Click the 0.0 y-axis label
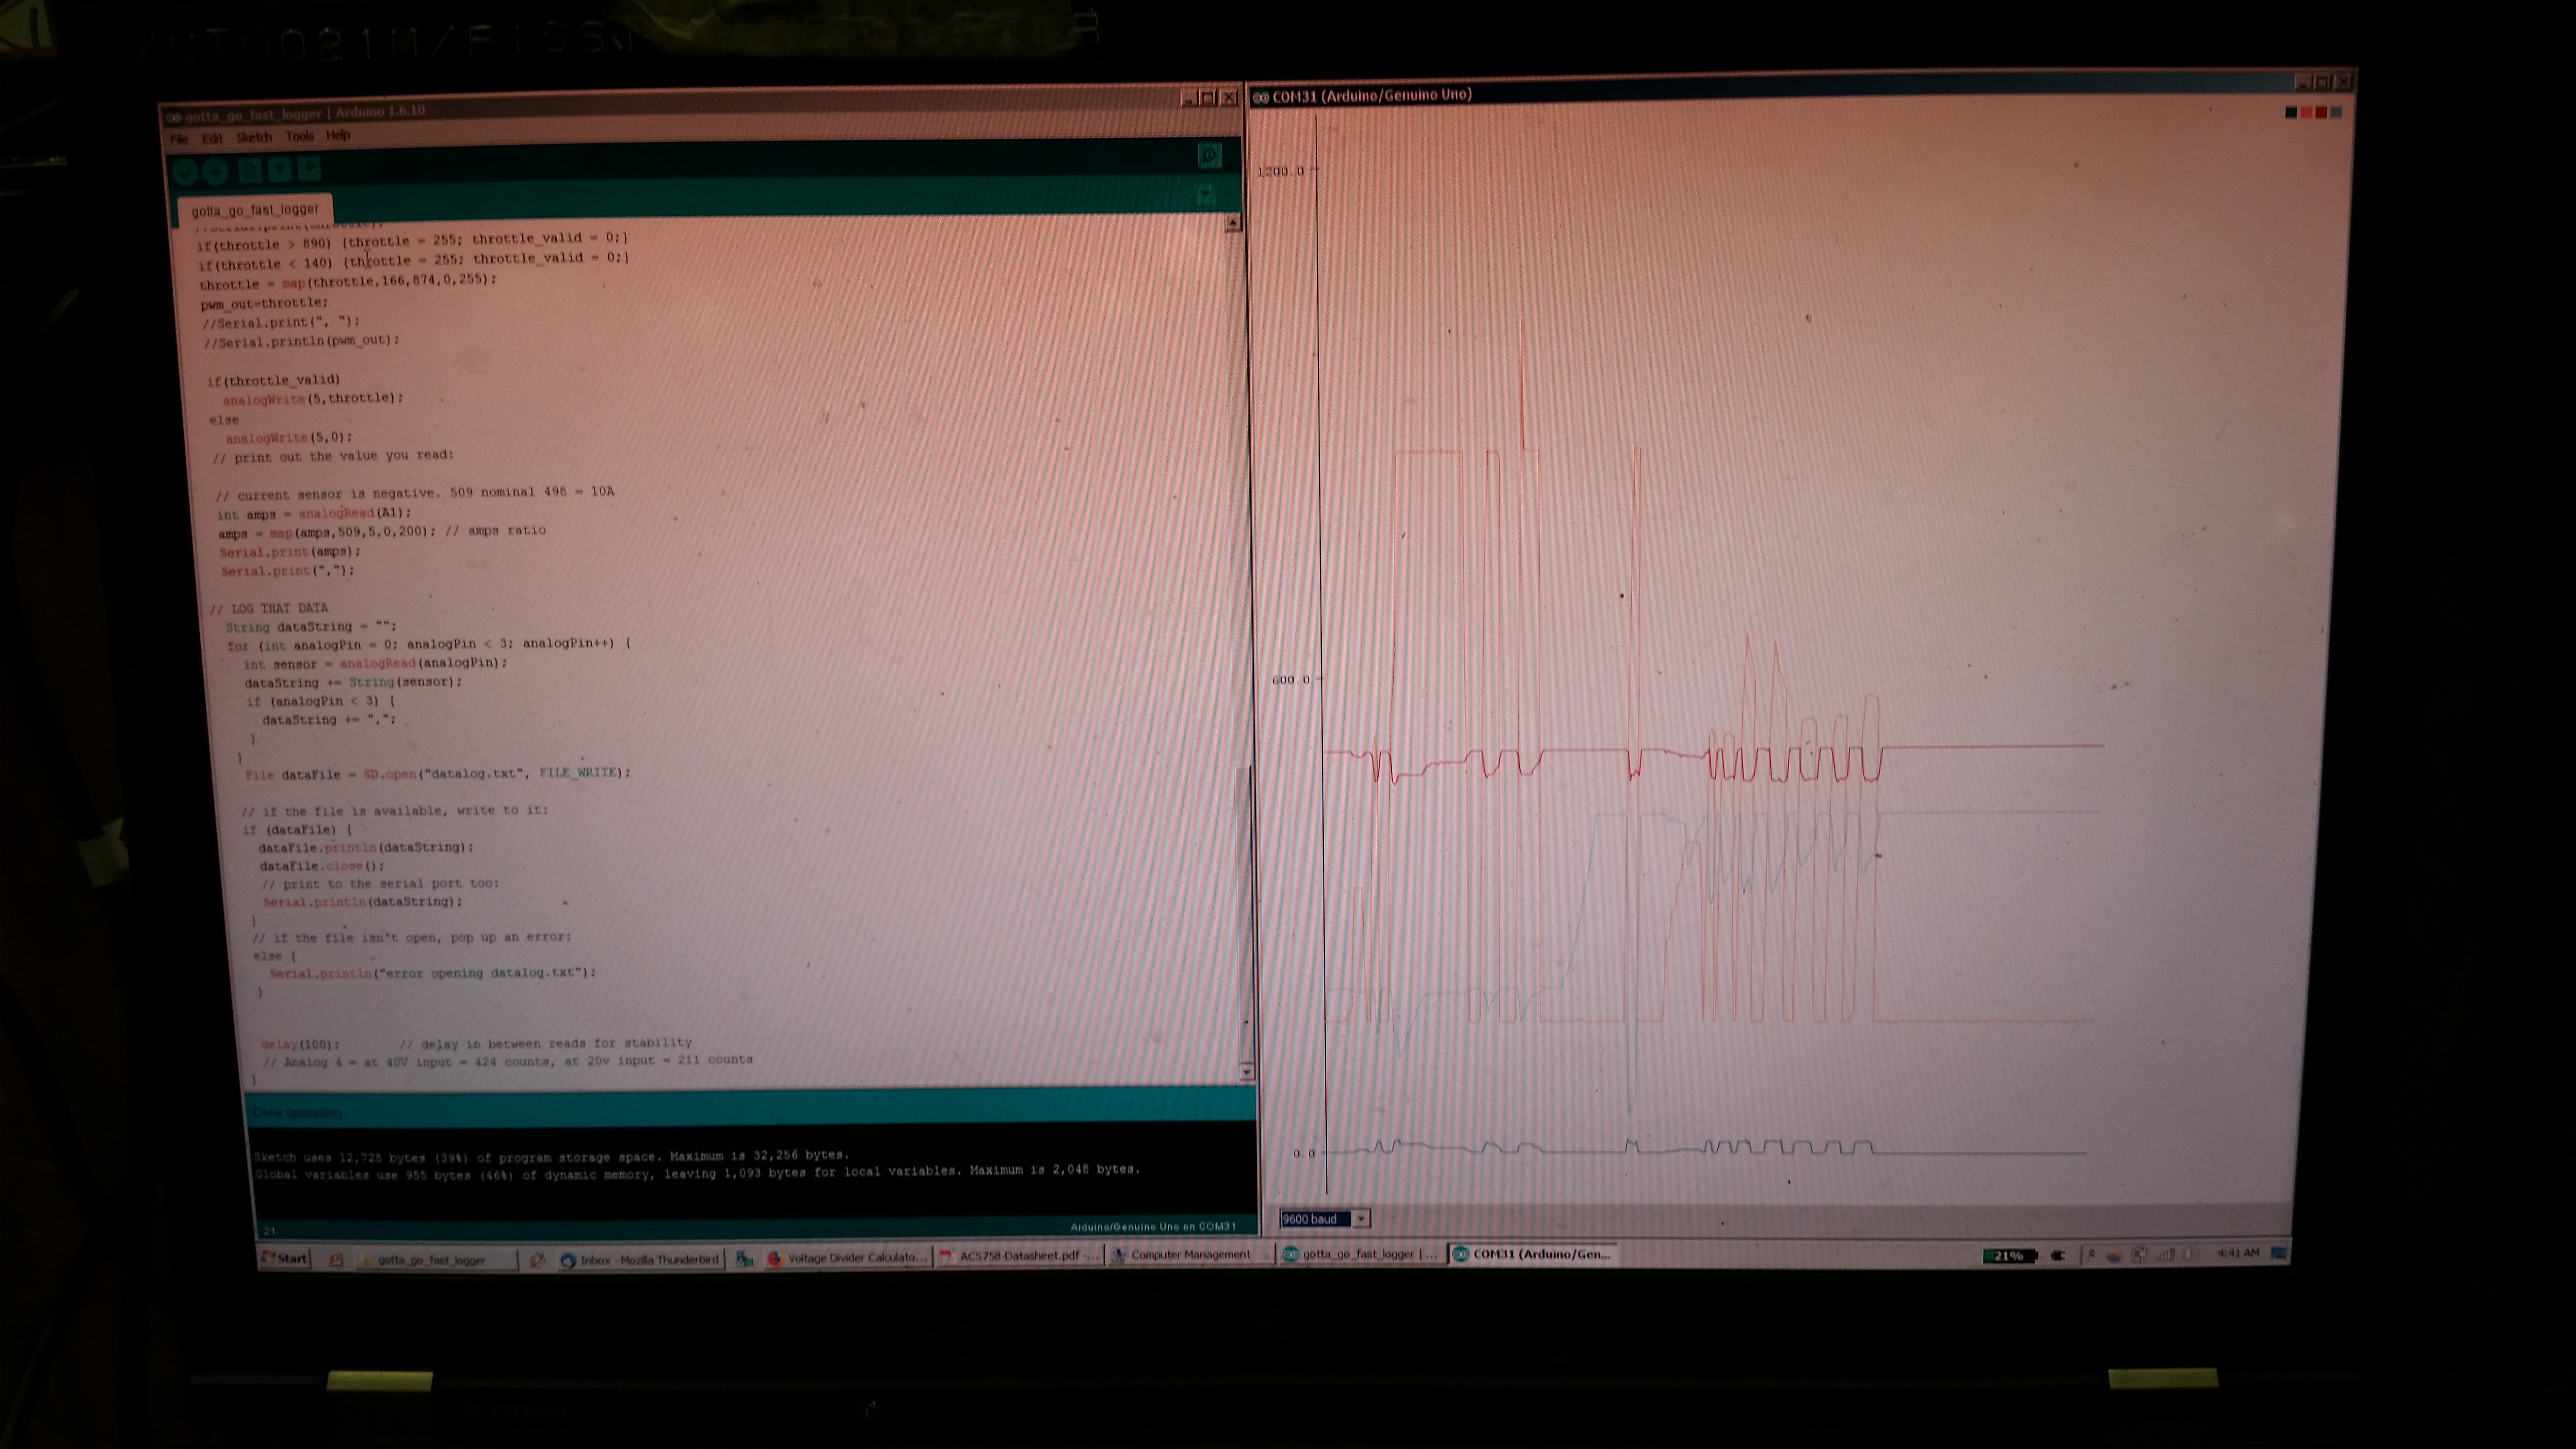The image size is (2576, 1449). pos(1304,1153)
